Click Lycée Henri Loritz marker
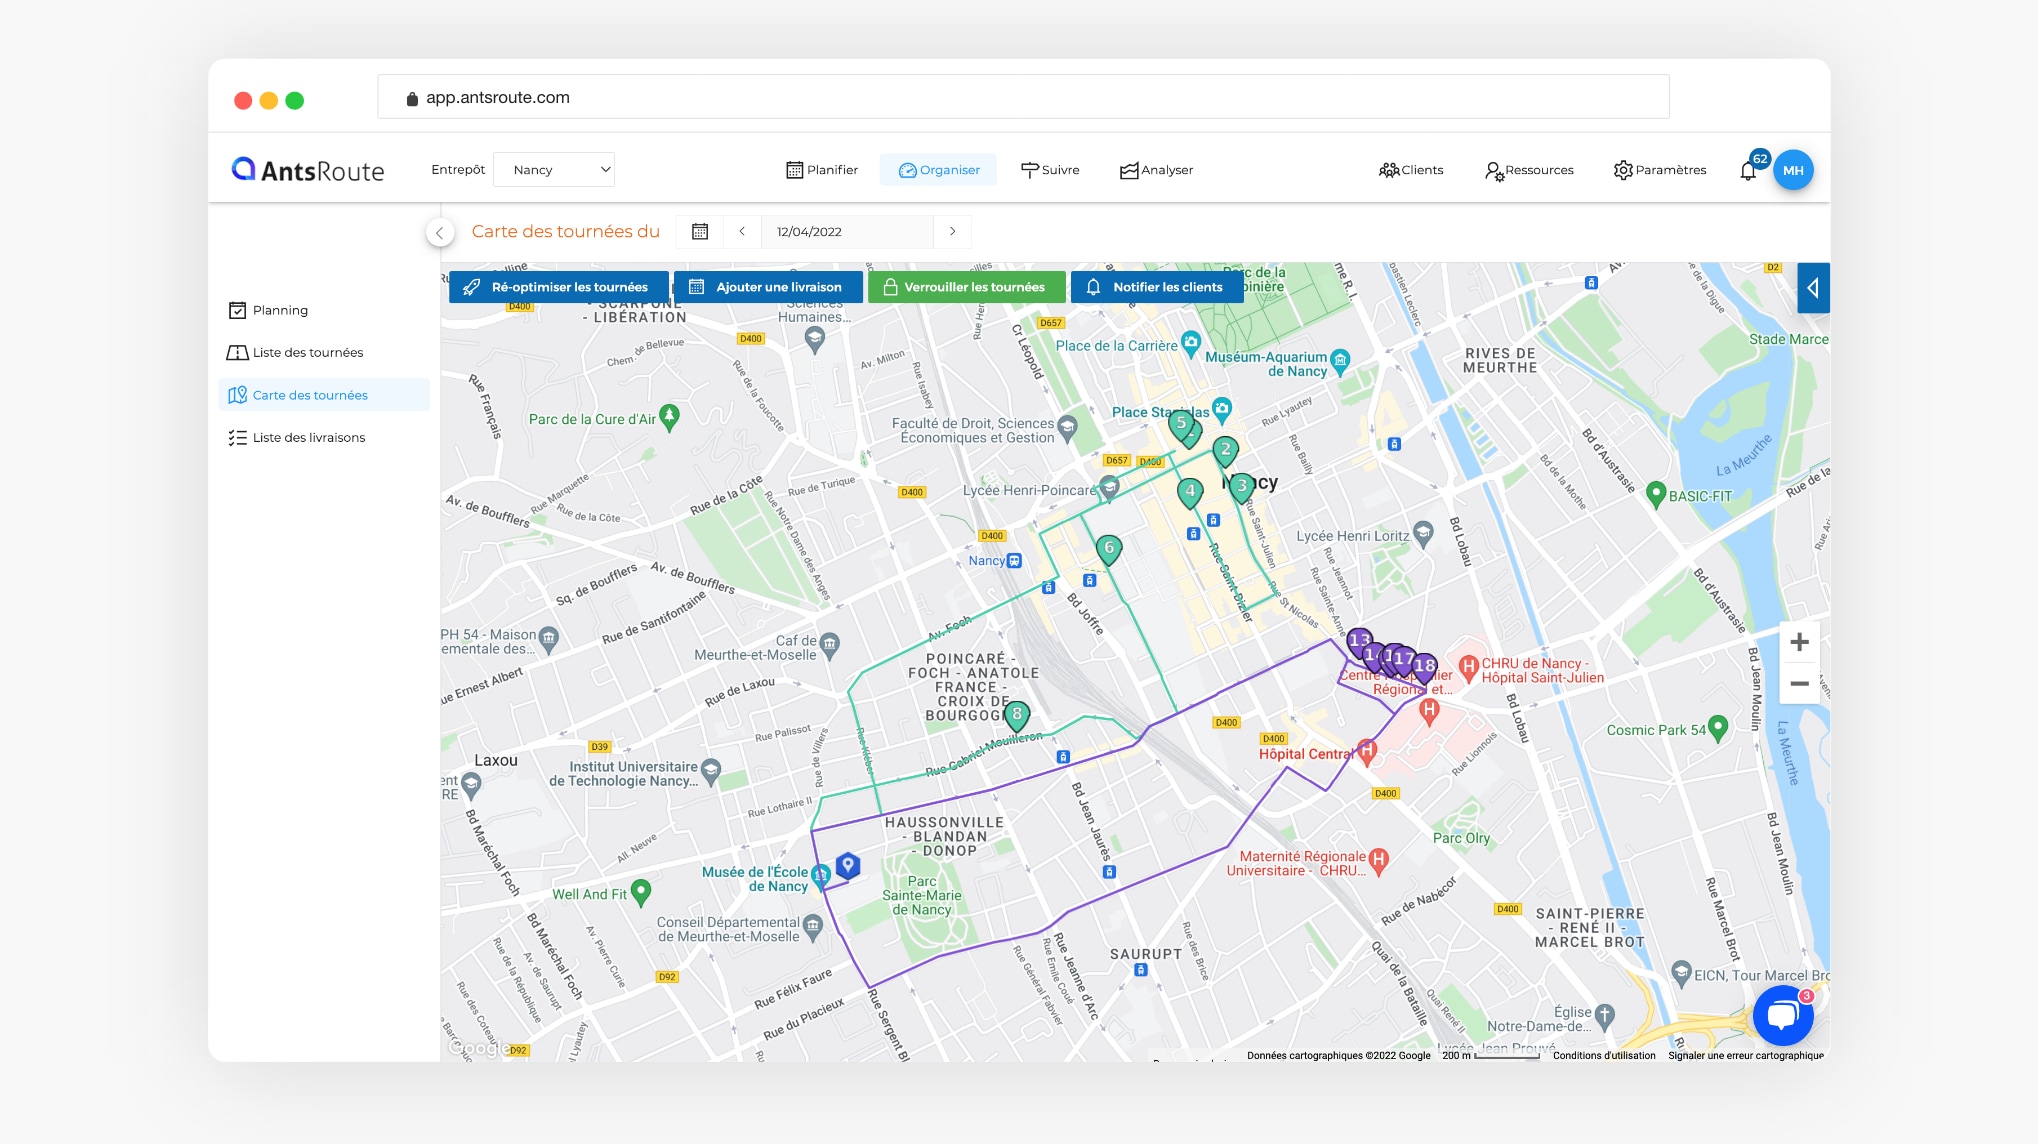 pyautogui.click(x=1423, y=534)
